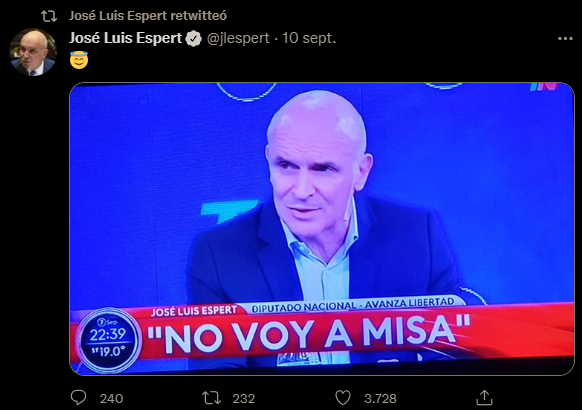Click the verified badge next to name
The image size is (582, 410).
pos(193,39)
